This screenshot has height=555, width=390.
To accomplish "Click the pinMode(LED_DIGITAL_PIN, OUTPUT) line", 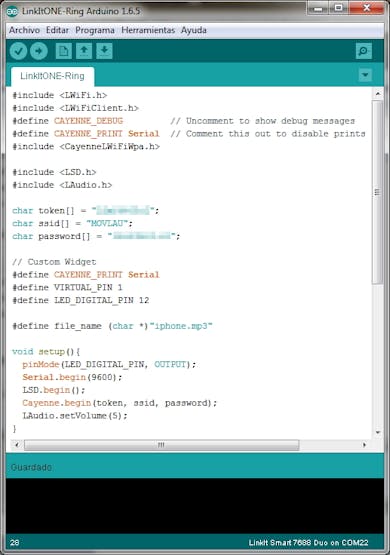I will [109, 364].
